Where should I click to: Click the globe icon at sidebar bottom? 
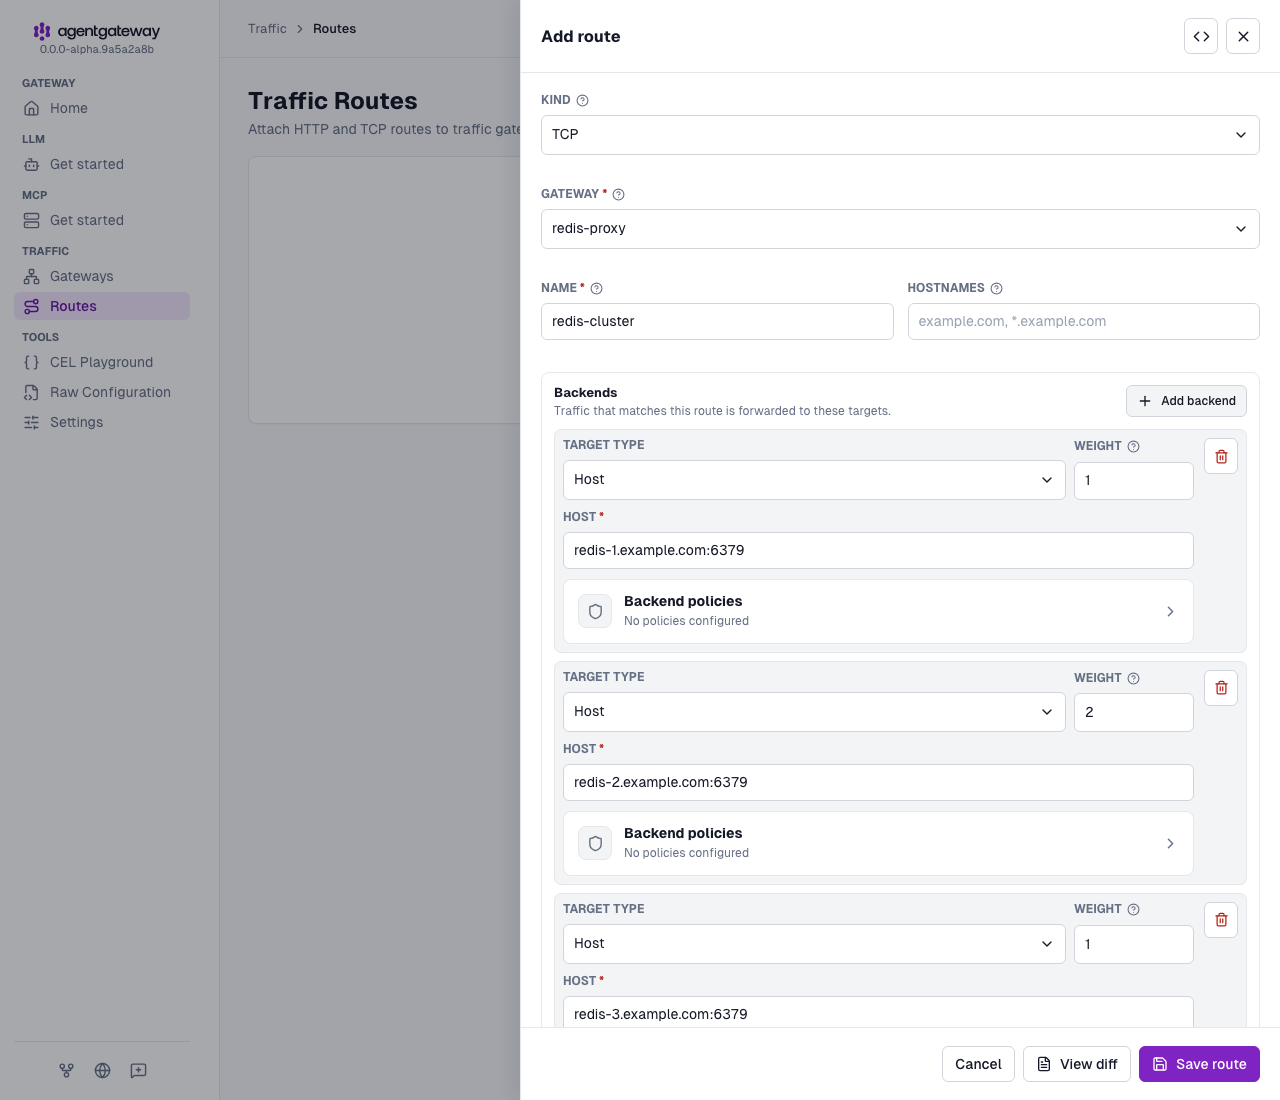[x=102, y=1070]
